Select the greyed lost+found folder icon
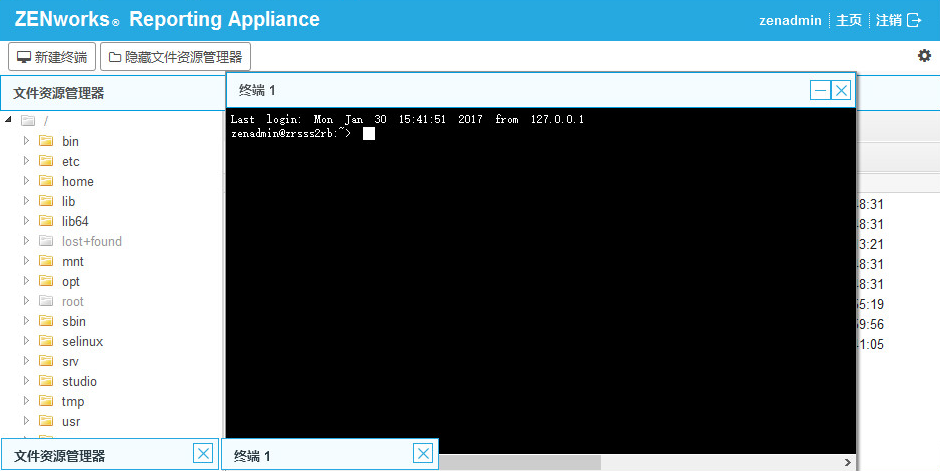The height and width of the screenshot is (471, 940). pyautogui.click(x=46, y=241)
